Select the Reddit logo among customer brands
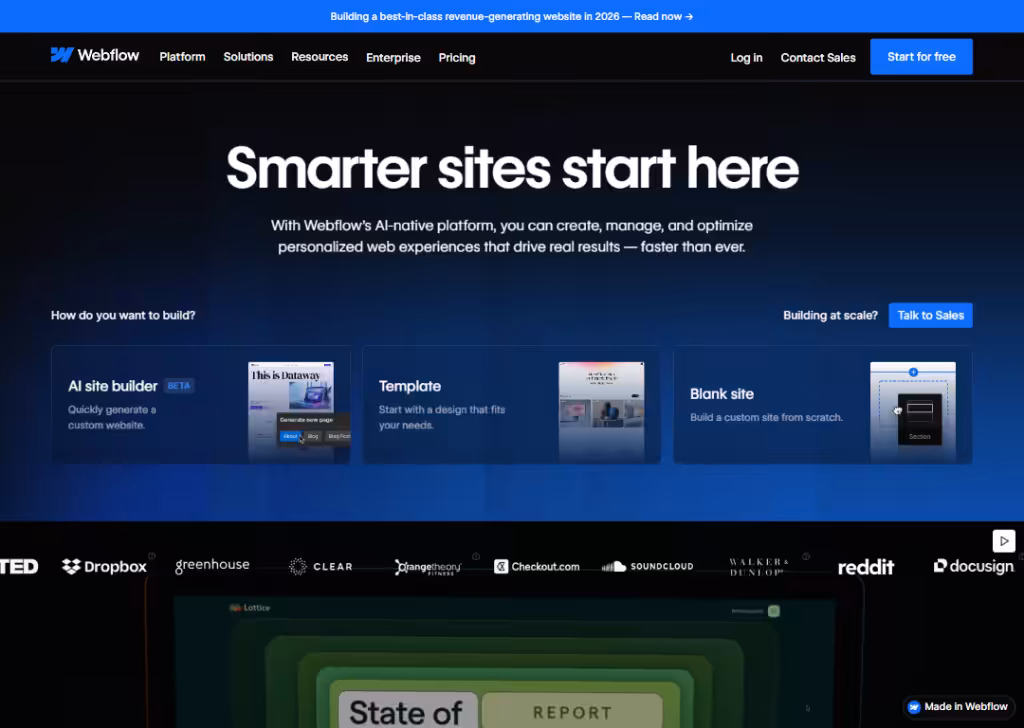Screen dimensions: 1024x728 866,566
